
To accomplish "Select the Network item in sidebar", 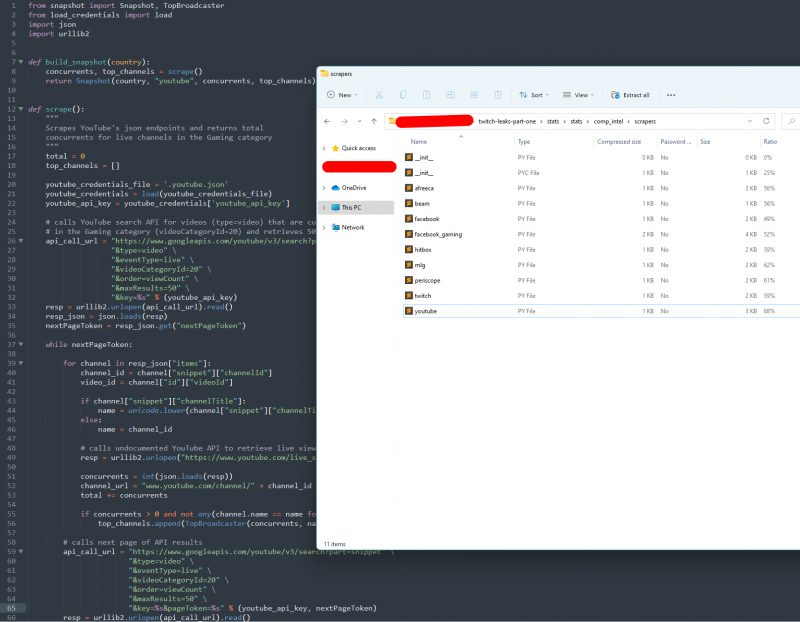I will 353,227.
